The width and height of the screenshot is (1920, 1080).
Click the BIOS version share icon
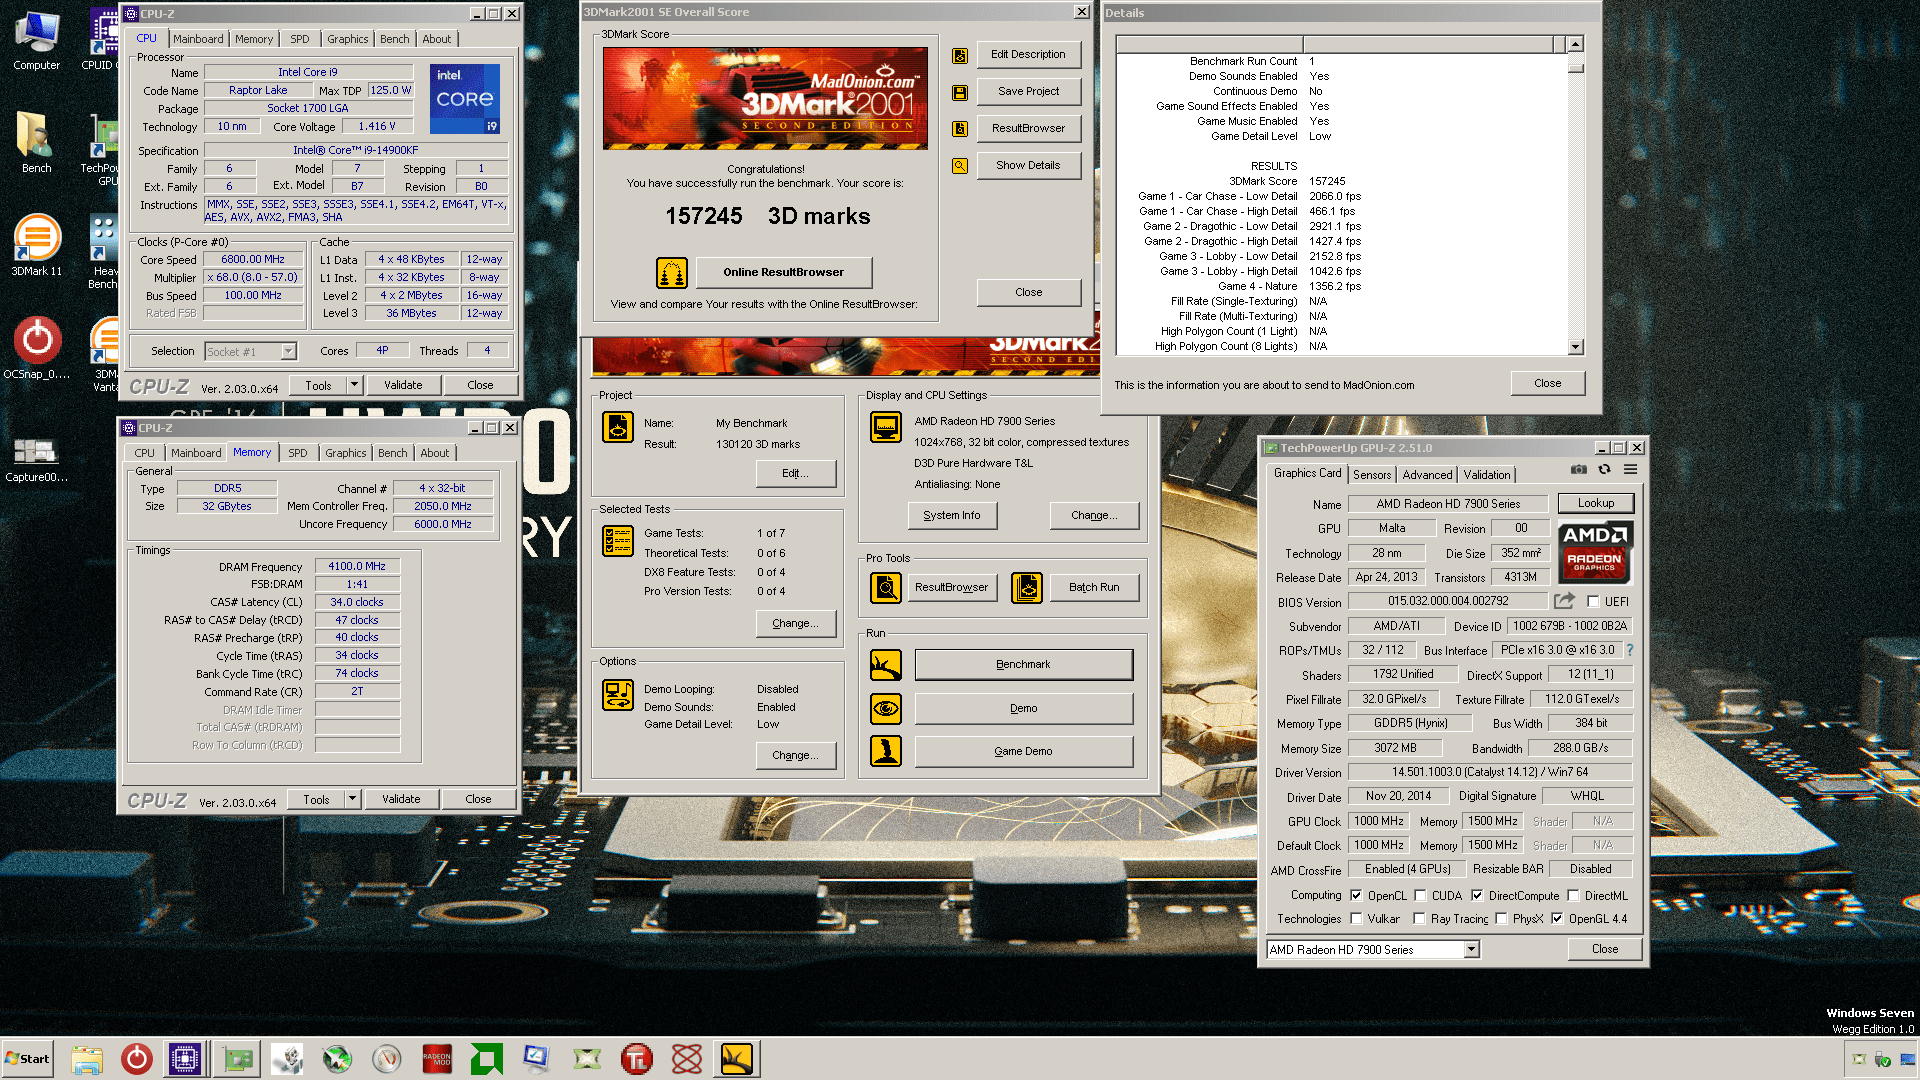[x=1564, y=601]
